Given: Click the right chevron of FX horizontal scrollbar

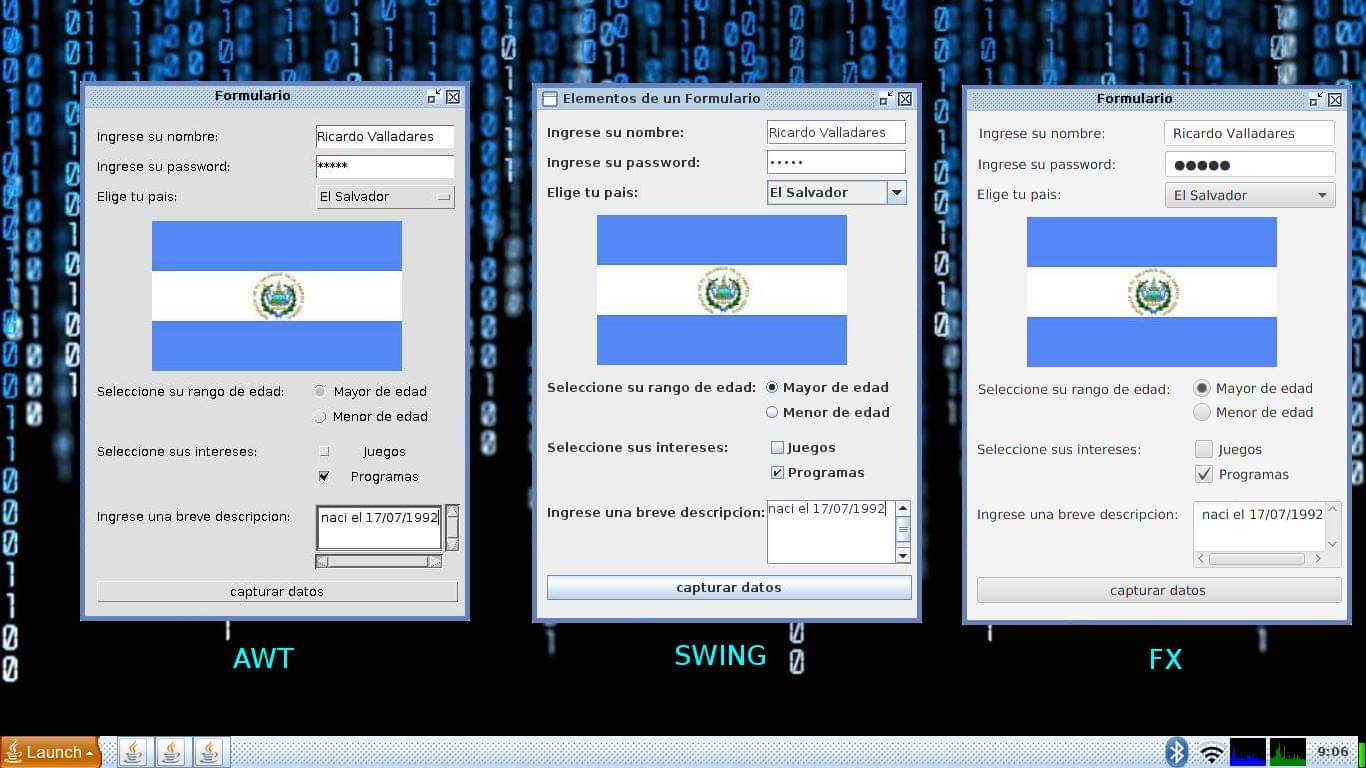Looking at the screenshot, I should tap(1318, 559).
